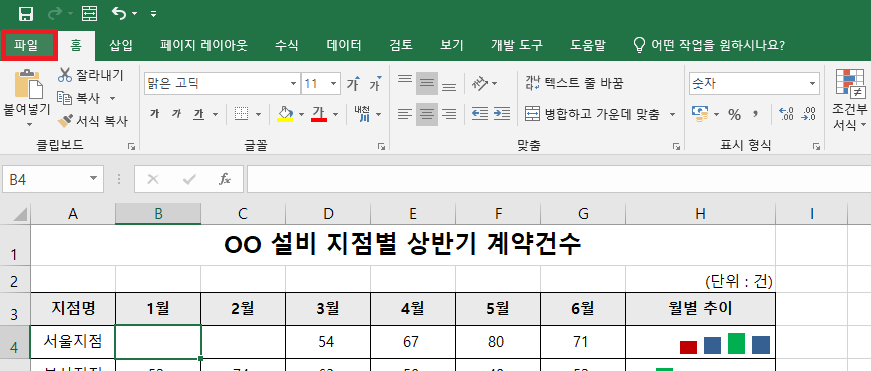The width and height of the screenshot is (871, 371).
Task: Open the font size dropdown
Action: pos(333,84)
